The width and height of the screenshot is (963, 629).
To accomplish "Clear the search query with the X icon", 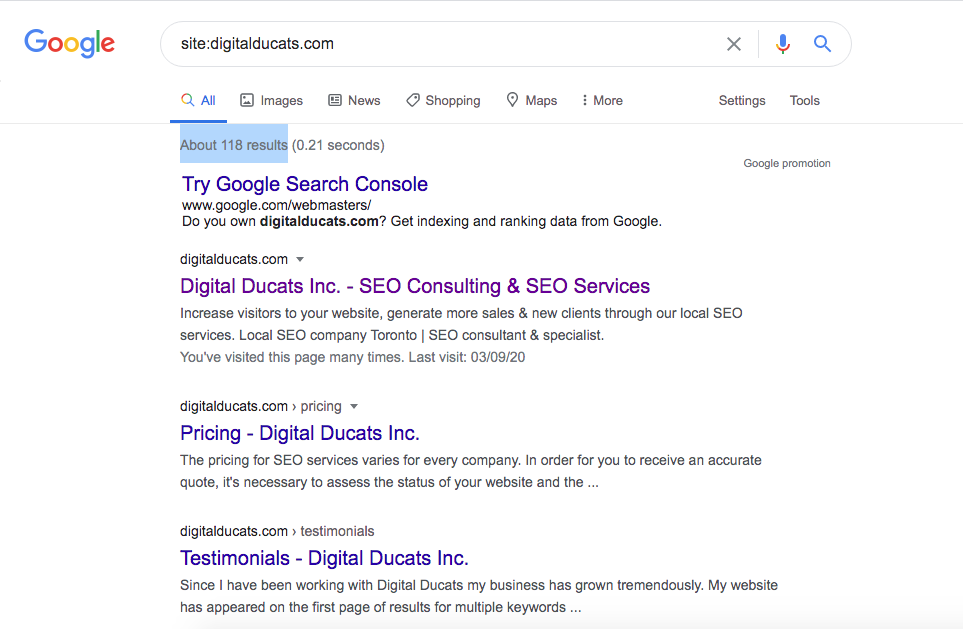I will tap(733, 44).
